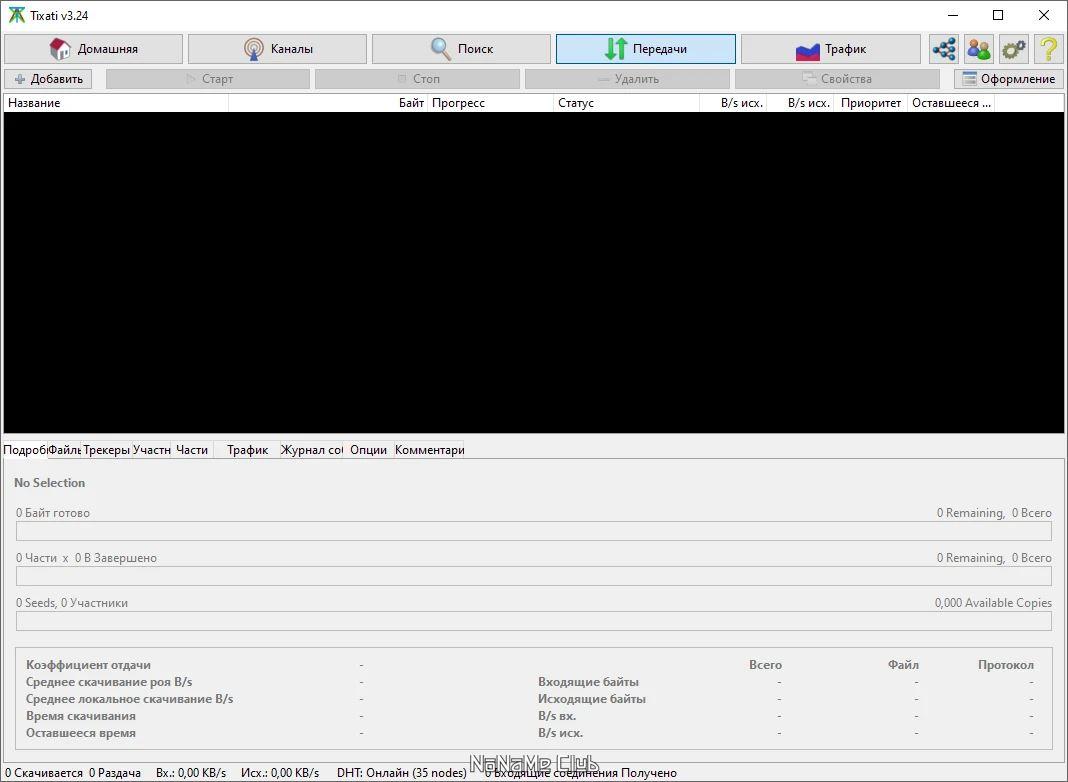Image resolution: width=1068 pixels, height=782 pixels.
Task: Open the Оформление layout menu
Action: click(1008, 79)
